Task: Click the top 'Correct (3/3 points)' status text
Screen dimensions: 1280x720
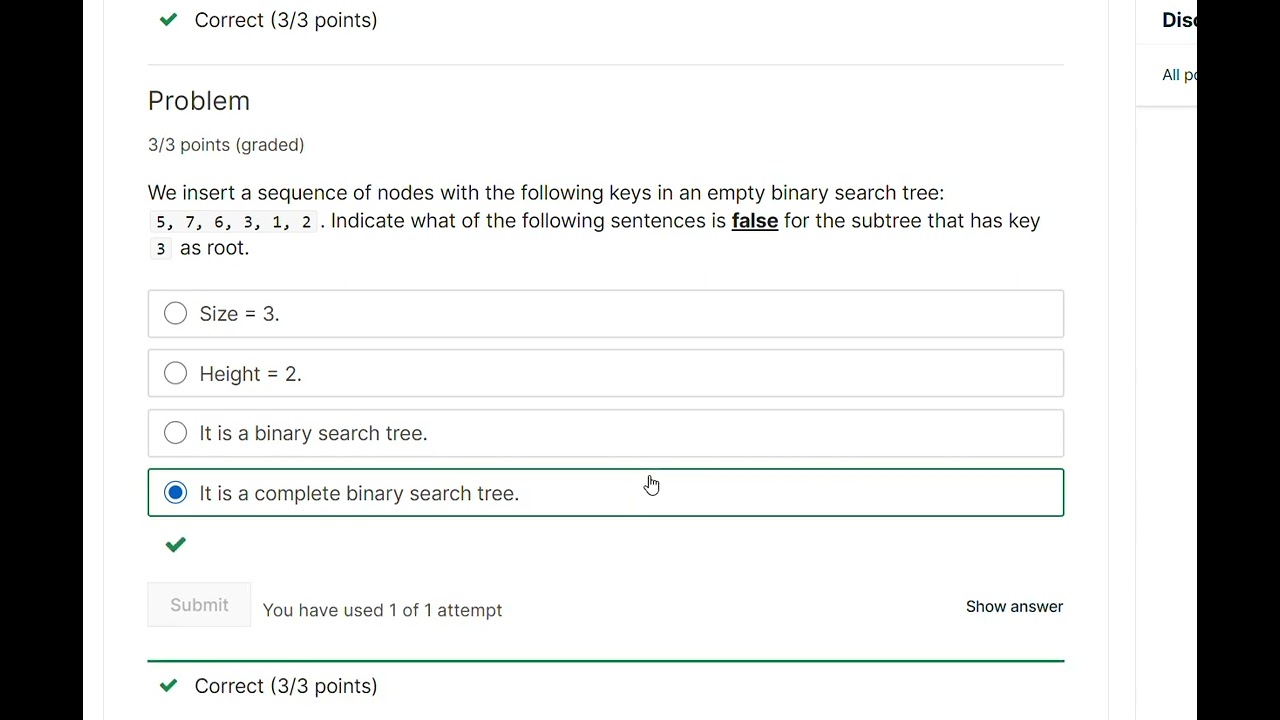Action: click(286, 20)
